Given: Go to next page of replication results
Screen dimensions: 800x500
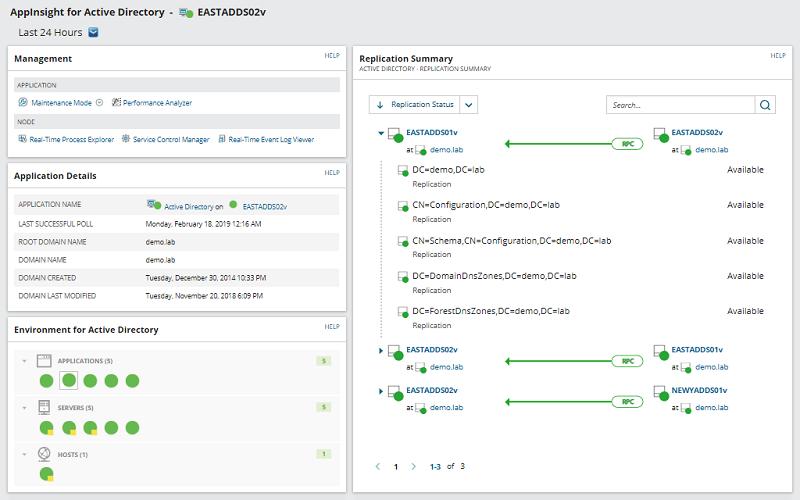Looking at the screenshot, I should (413, 466).
